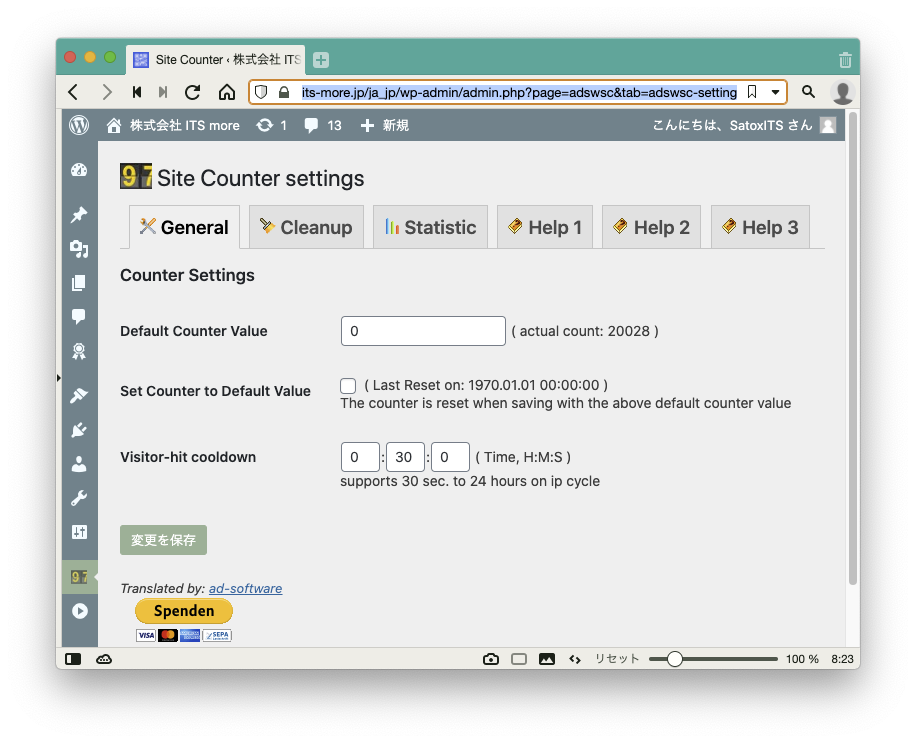The height and width of the screenshot is (743, 916).
Task: Adjust the page zoom slider
Action: coord(675,659)
